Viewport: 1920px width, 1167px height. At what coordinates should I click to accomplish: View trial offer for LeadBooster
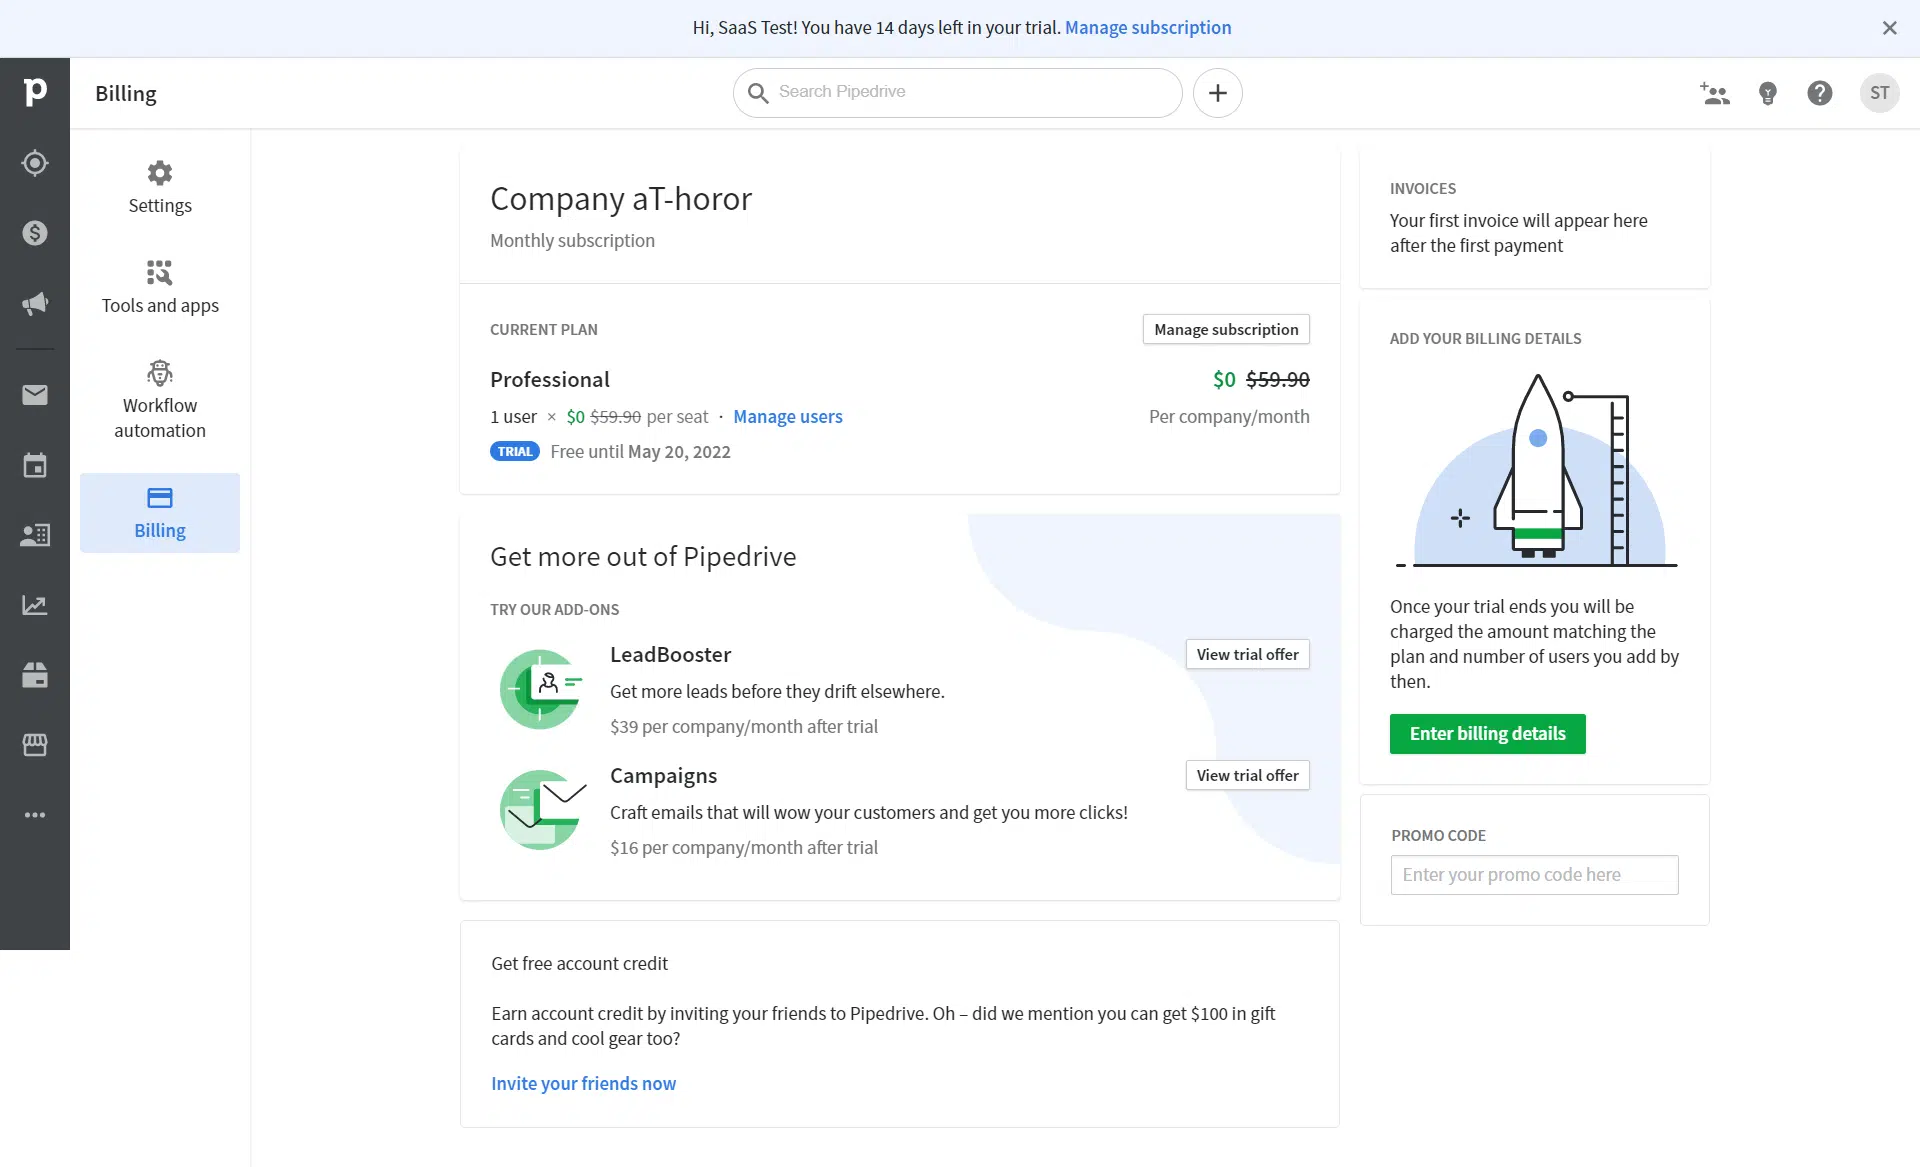(1247, 655)
